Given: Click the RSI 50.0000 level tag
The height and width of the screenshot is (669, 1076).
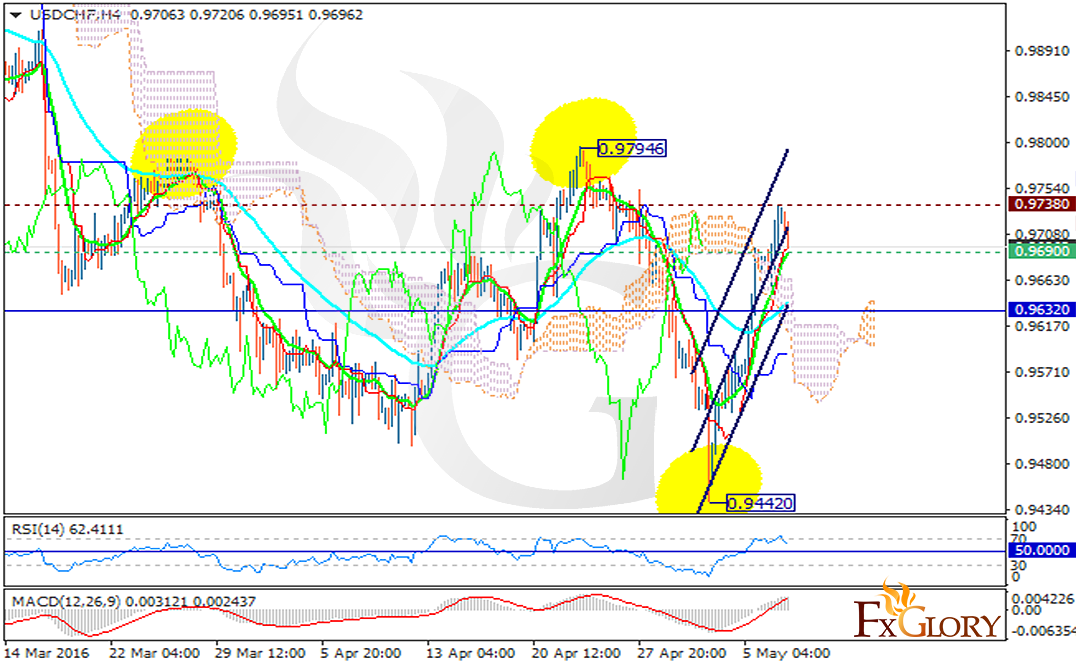Looking at the screenshot, I should coord(1042,550).
